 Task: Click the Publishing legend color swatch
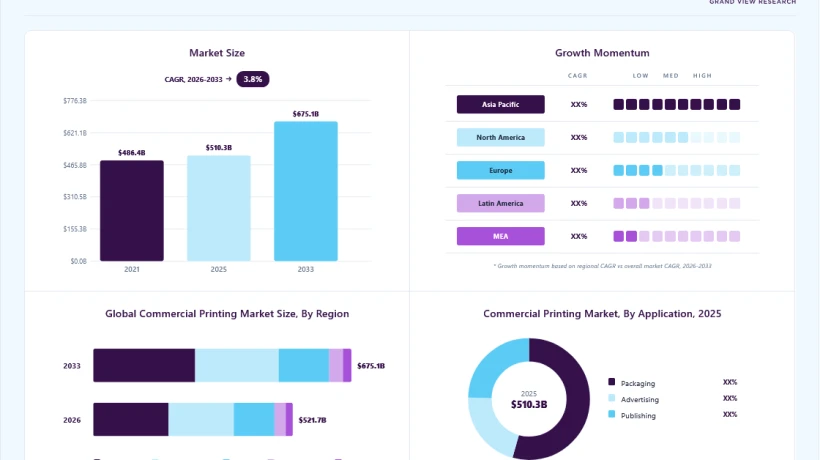611,415
